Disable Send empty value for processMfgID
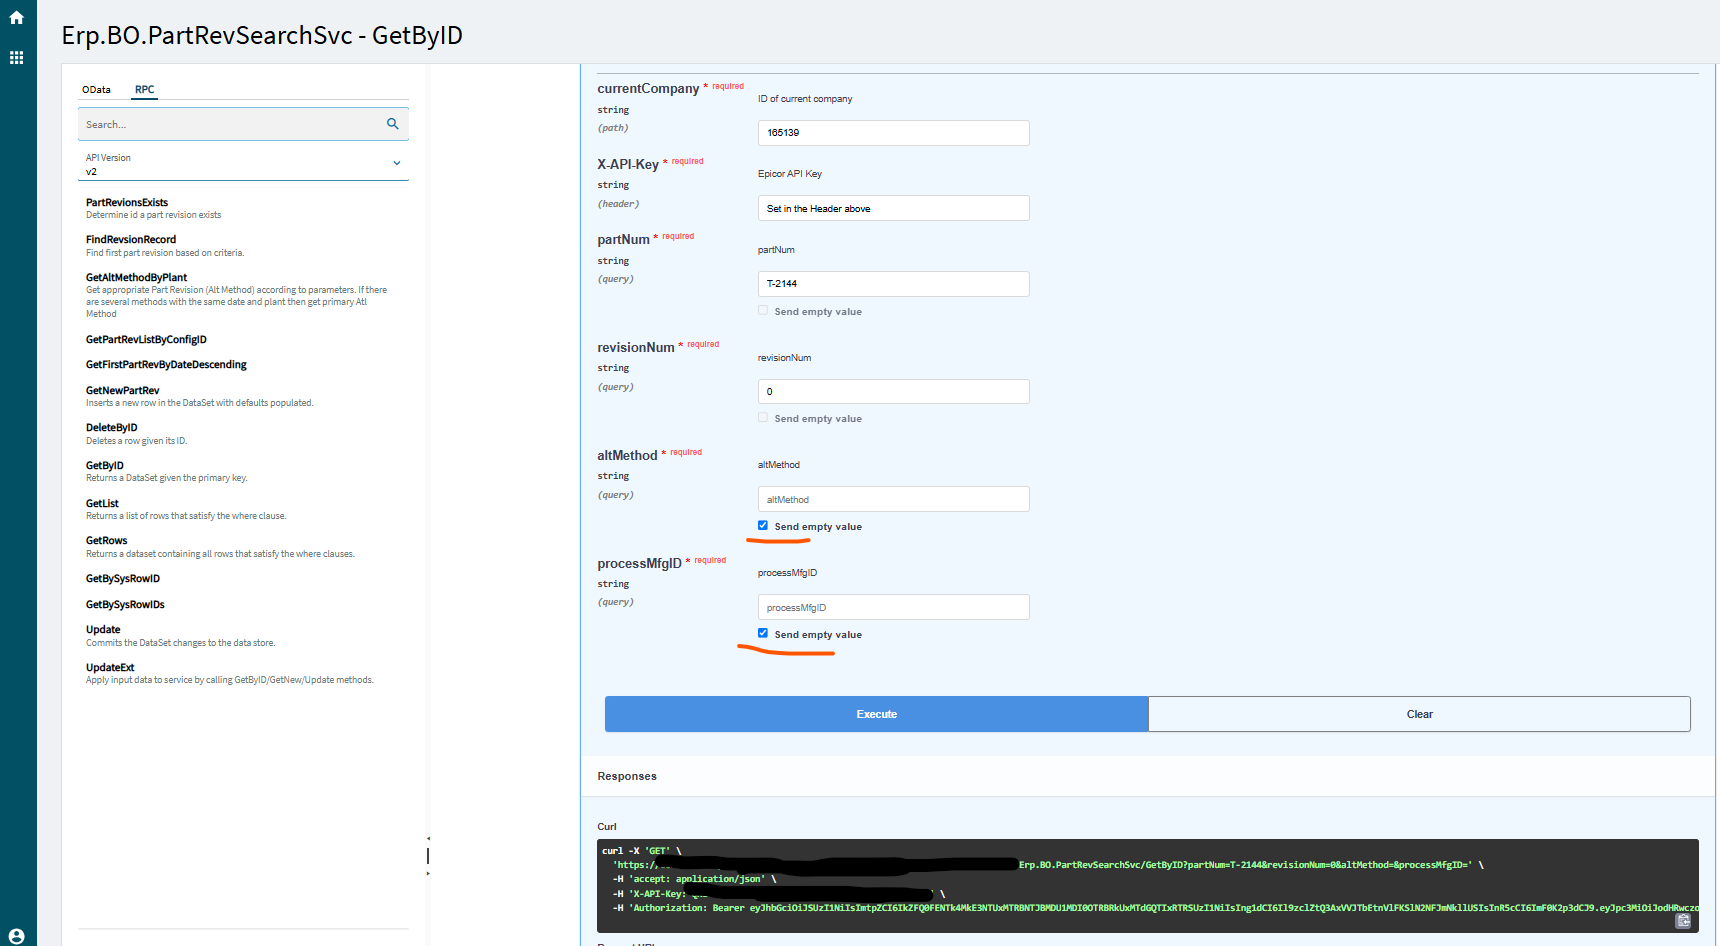Image resolution: width=1720 pixels, height=946 pixels. click(x=763, y=632)
